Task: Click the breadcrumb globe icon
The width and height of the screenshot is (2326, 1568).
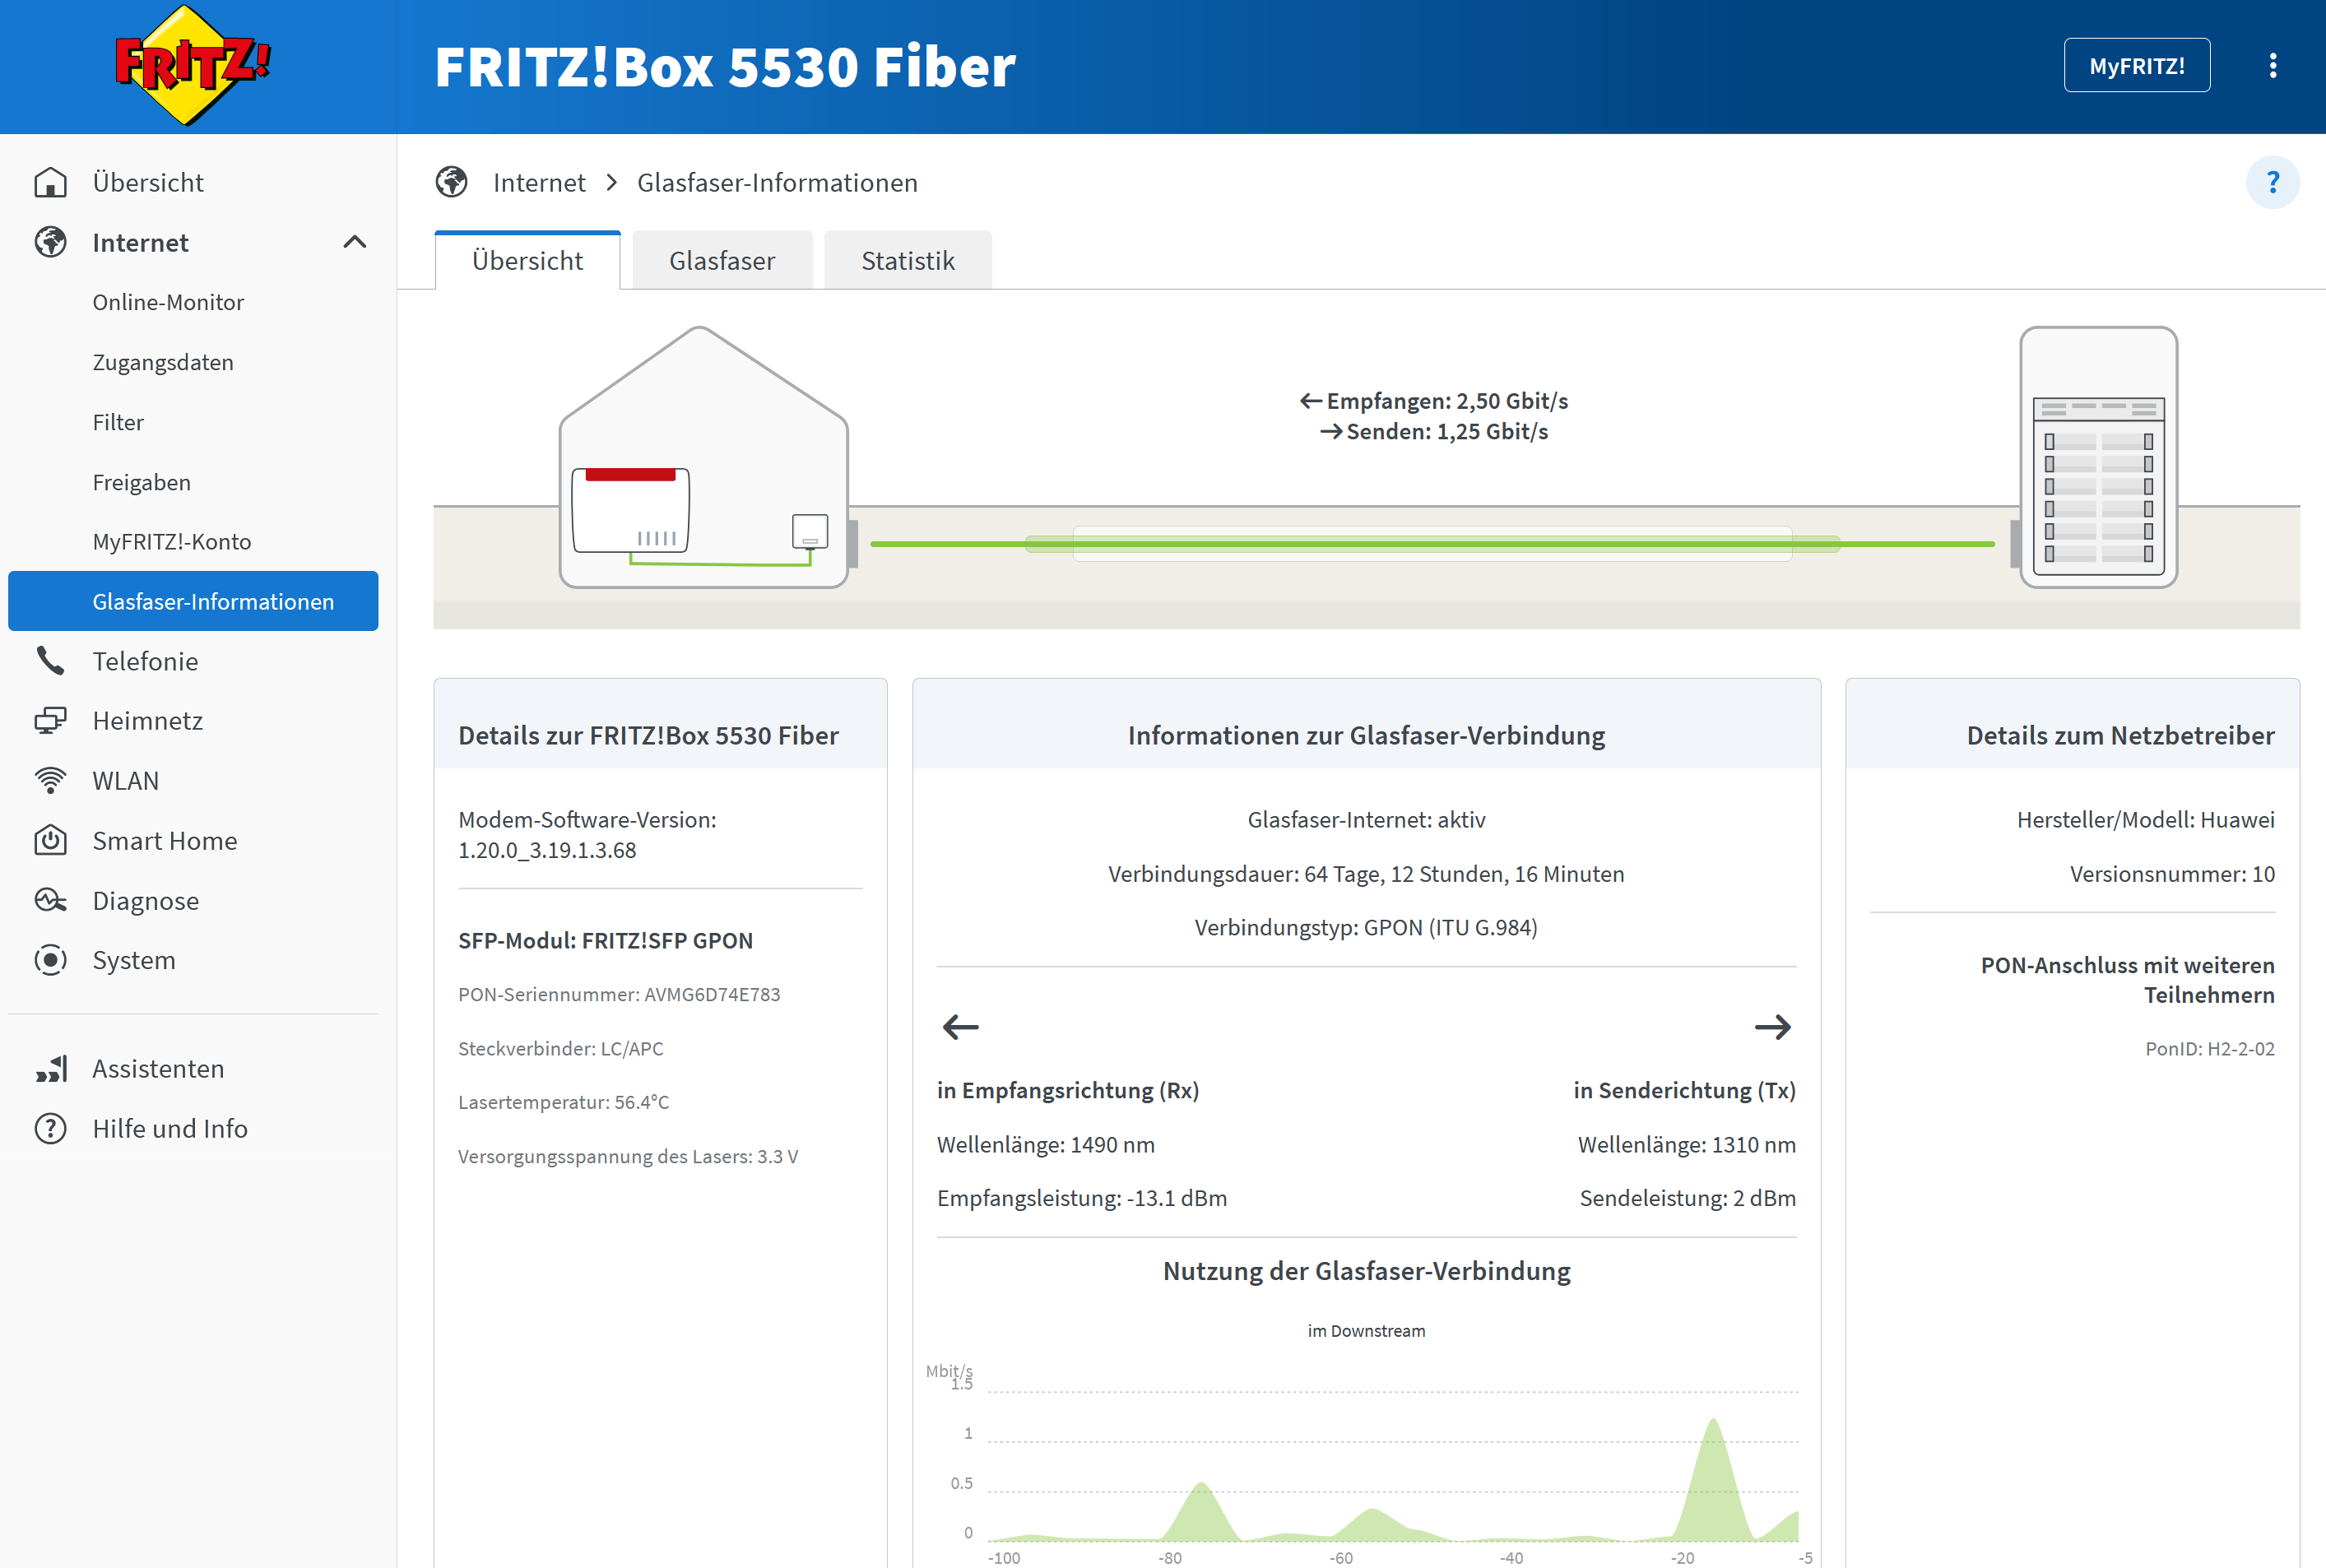Action: (452, 182)
